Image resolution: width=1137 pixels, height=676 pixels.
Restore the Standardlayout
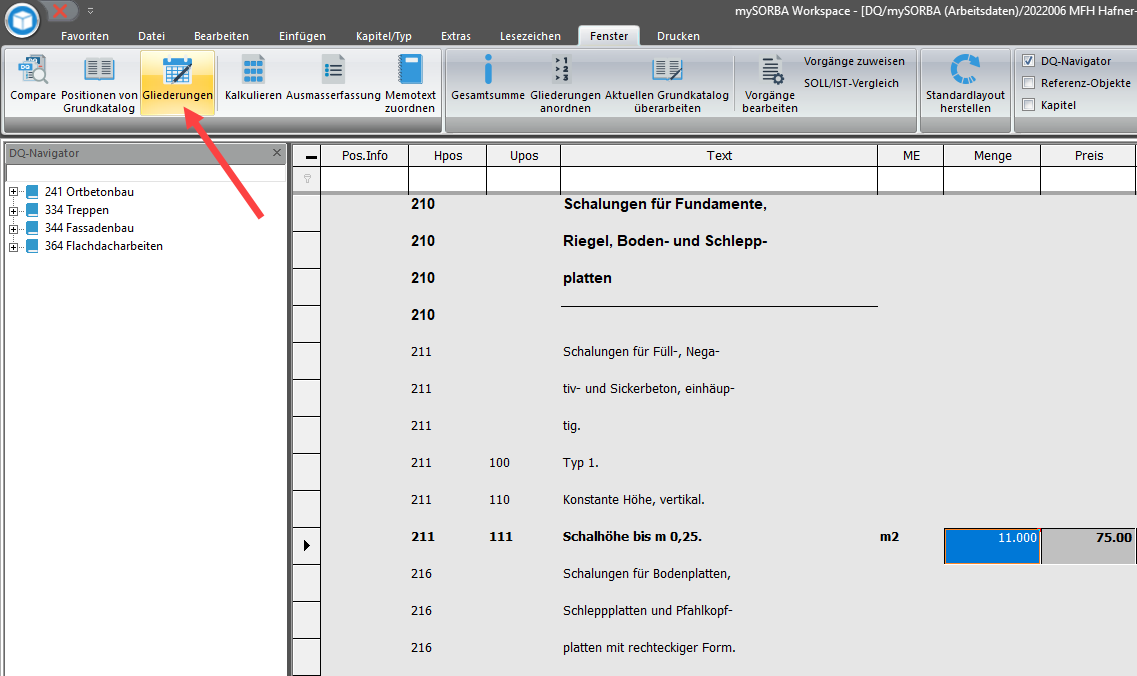965,83
